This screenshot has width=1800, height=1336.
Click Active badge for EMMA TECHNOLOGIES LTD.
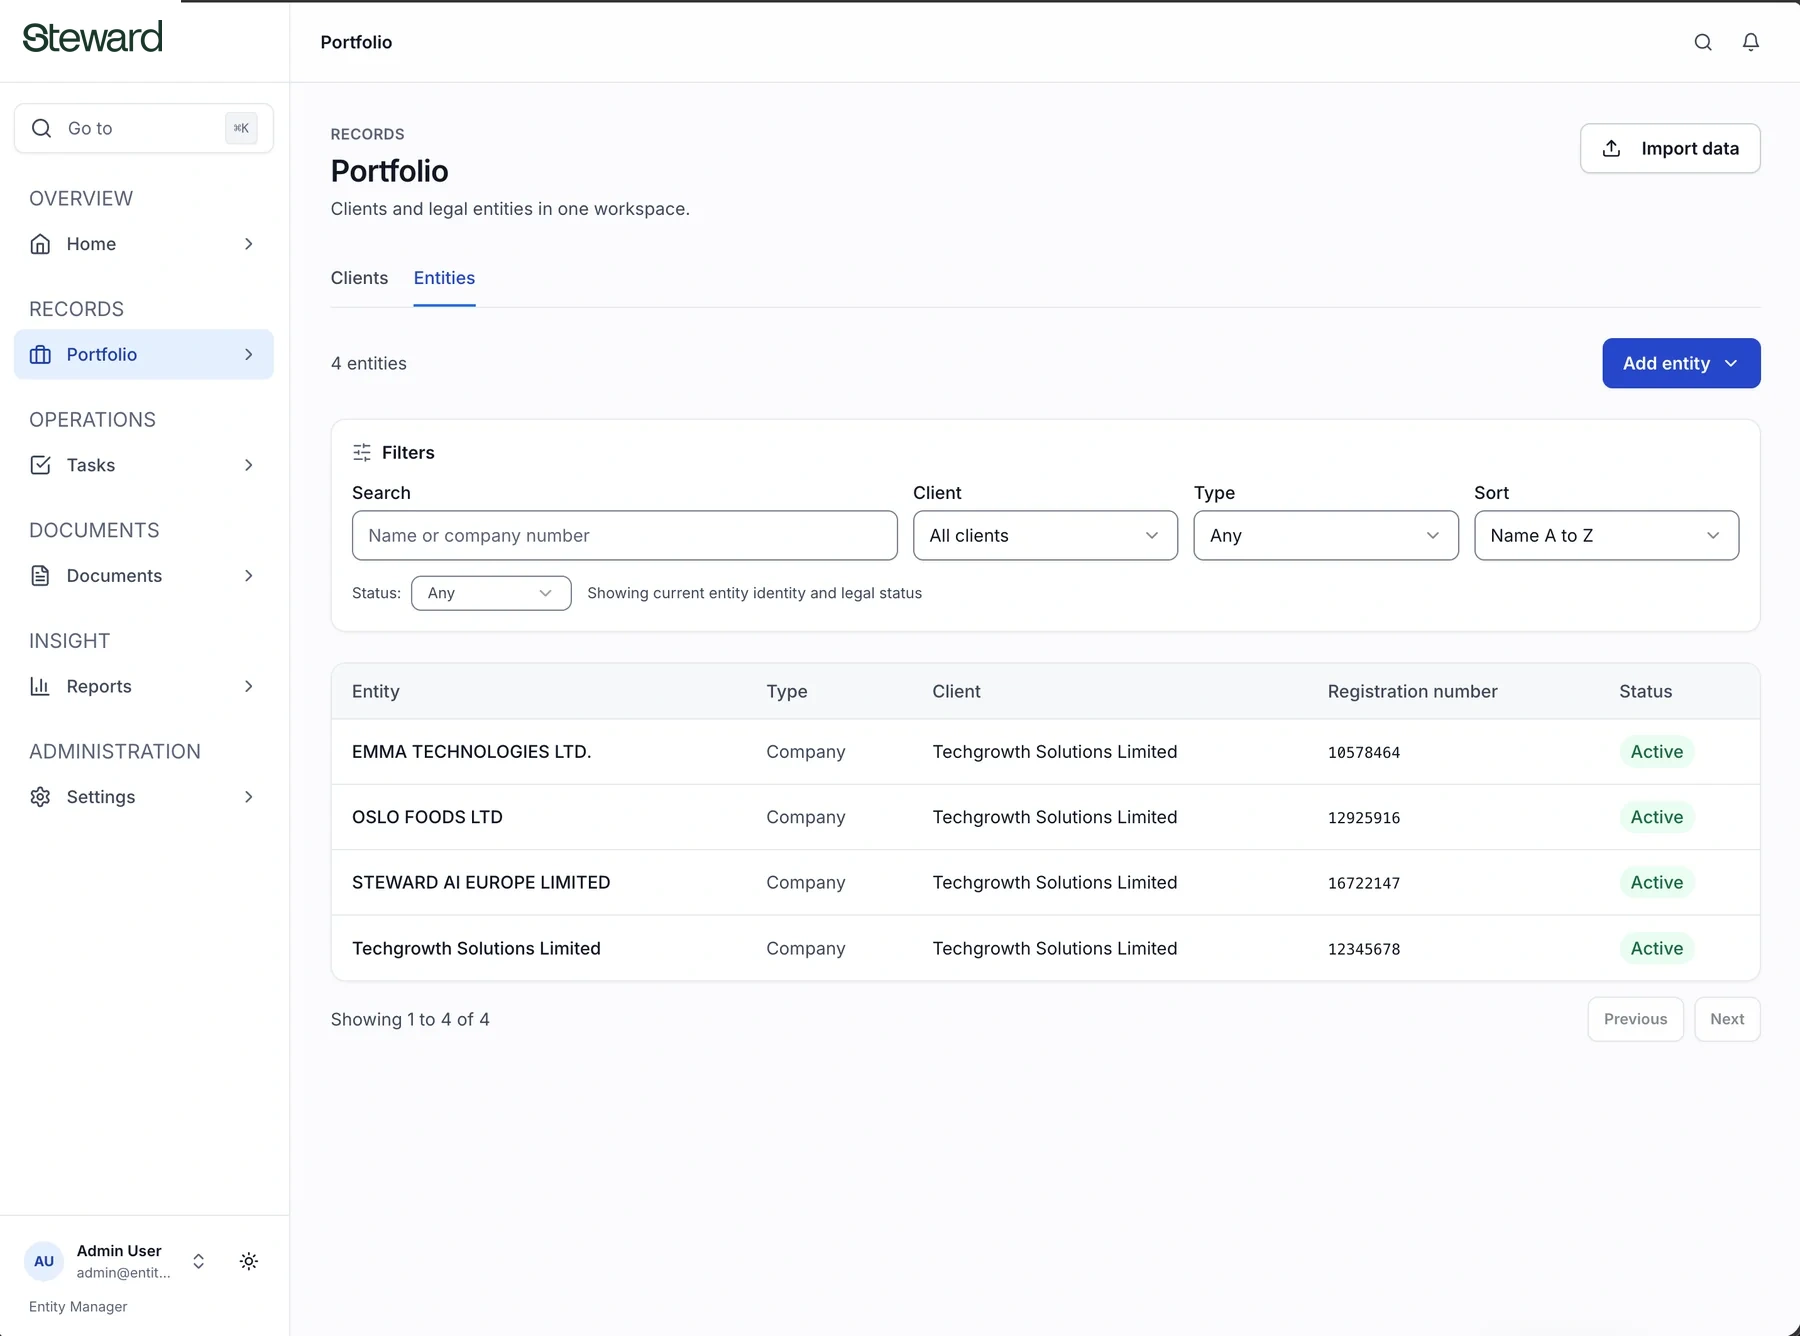point(1656,752)
